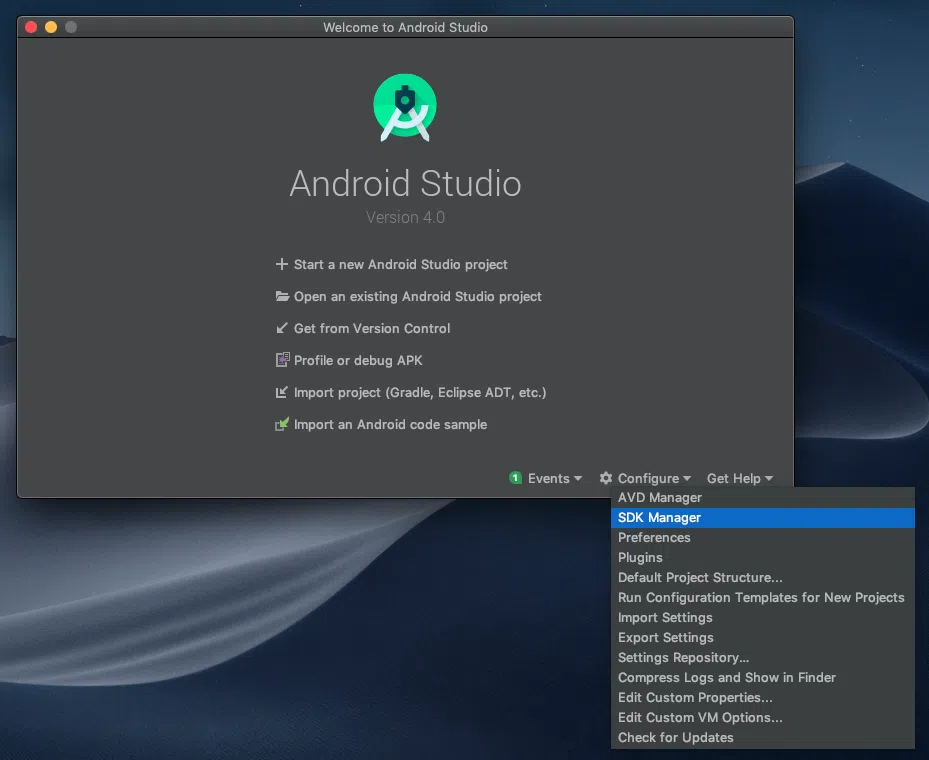Open Settings Repository... entry
929x760 pixels.
(763, 658)
